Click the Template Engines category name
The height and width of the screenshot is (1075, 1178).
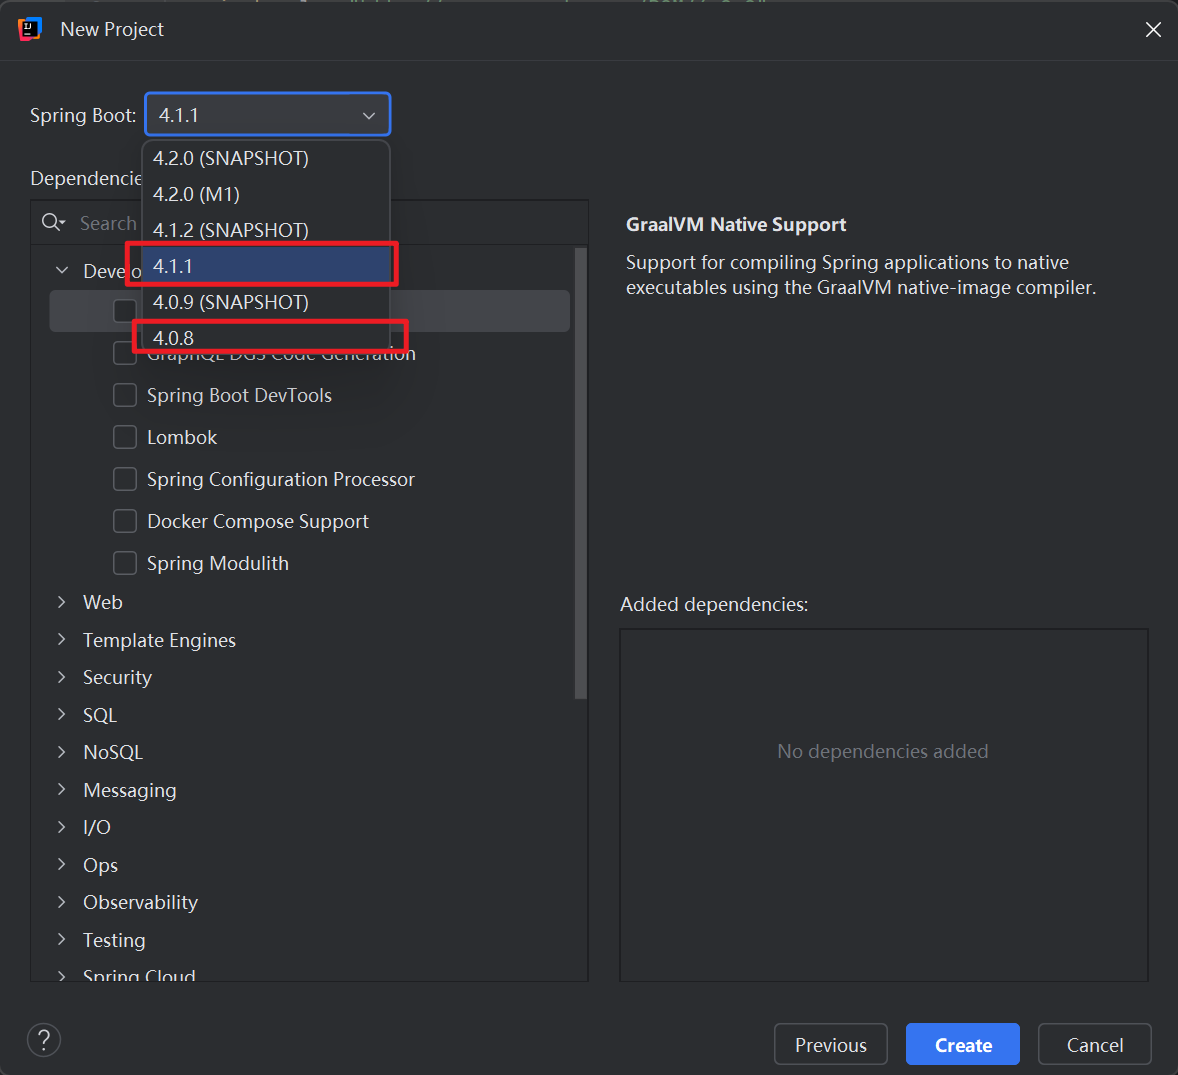159,640
